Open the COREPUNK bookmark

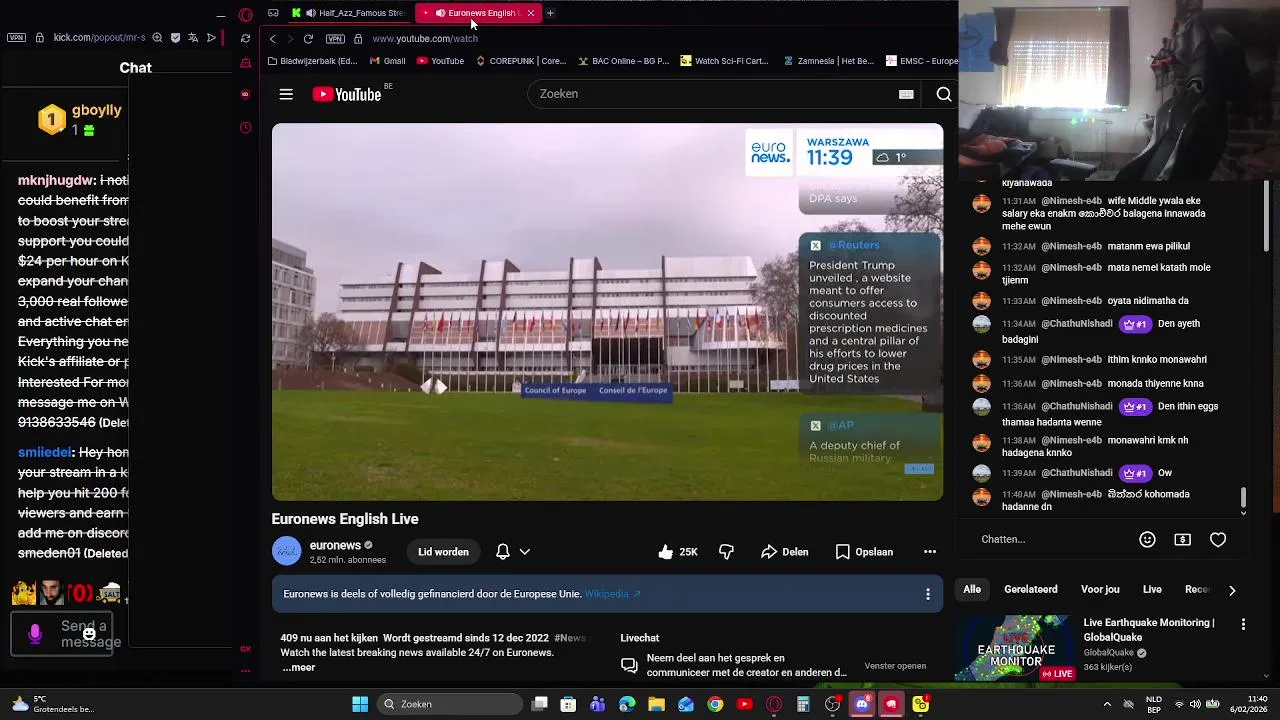[521, 61]
